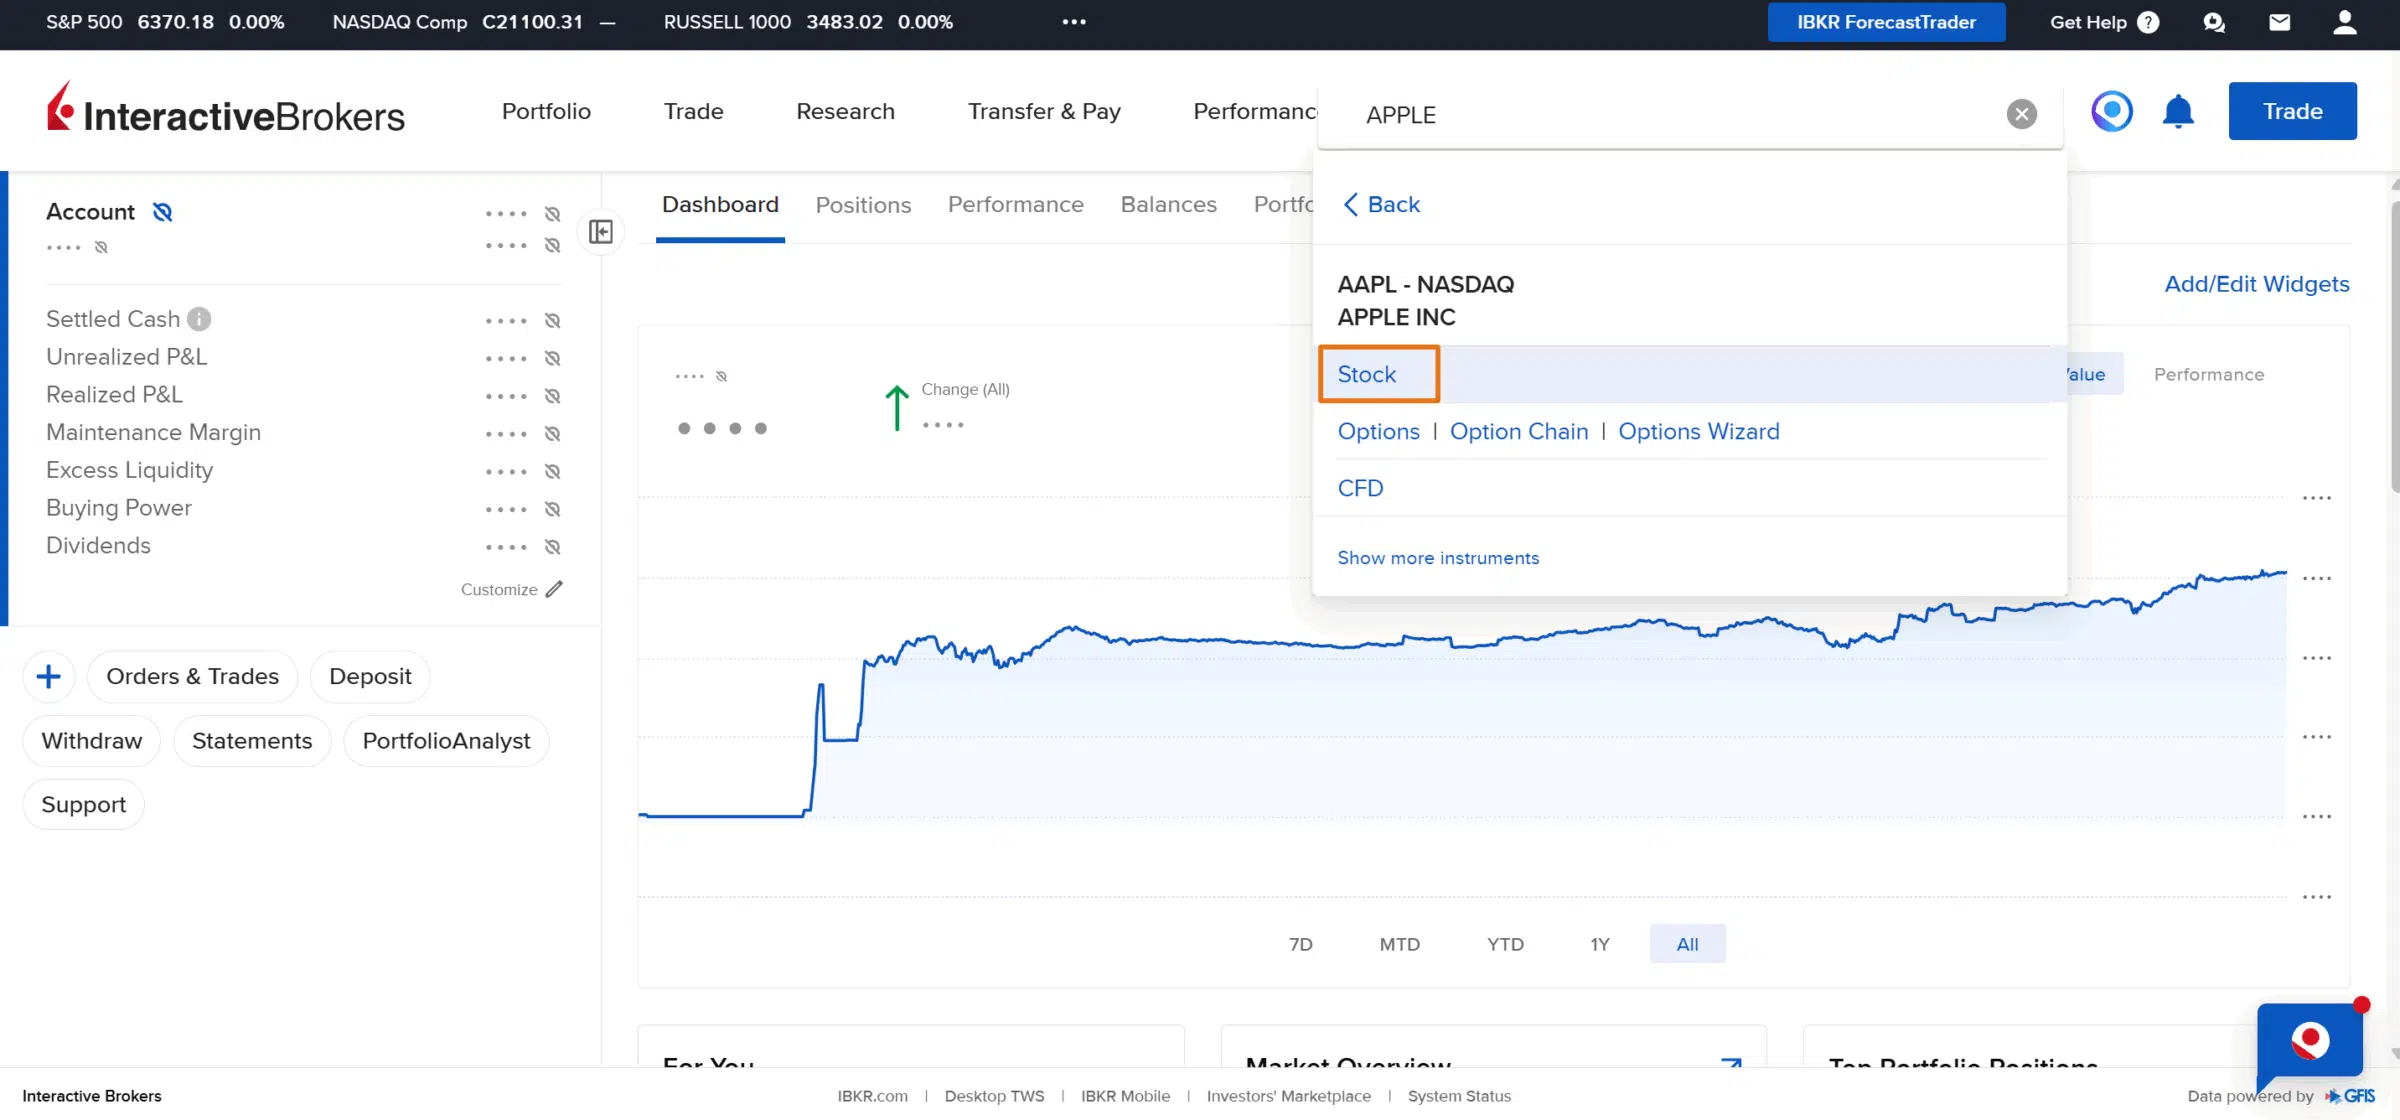Toggle Dividends value visibility
The height and width of the screenshot is (1120, 2400).
point(552,547)
